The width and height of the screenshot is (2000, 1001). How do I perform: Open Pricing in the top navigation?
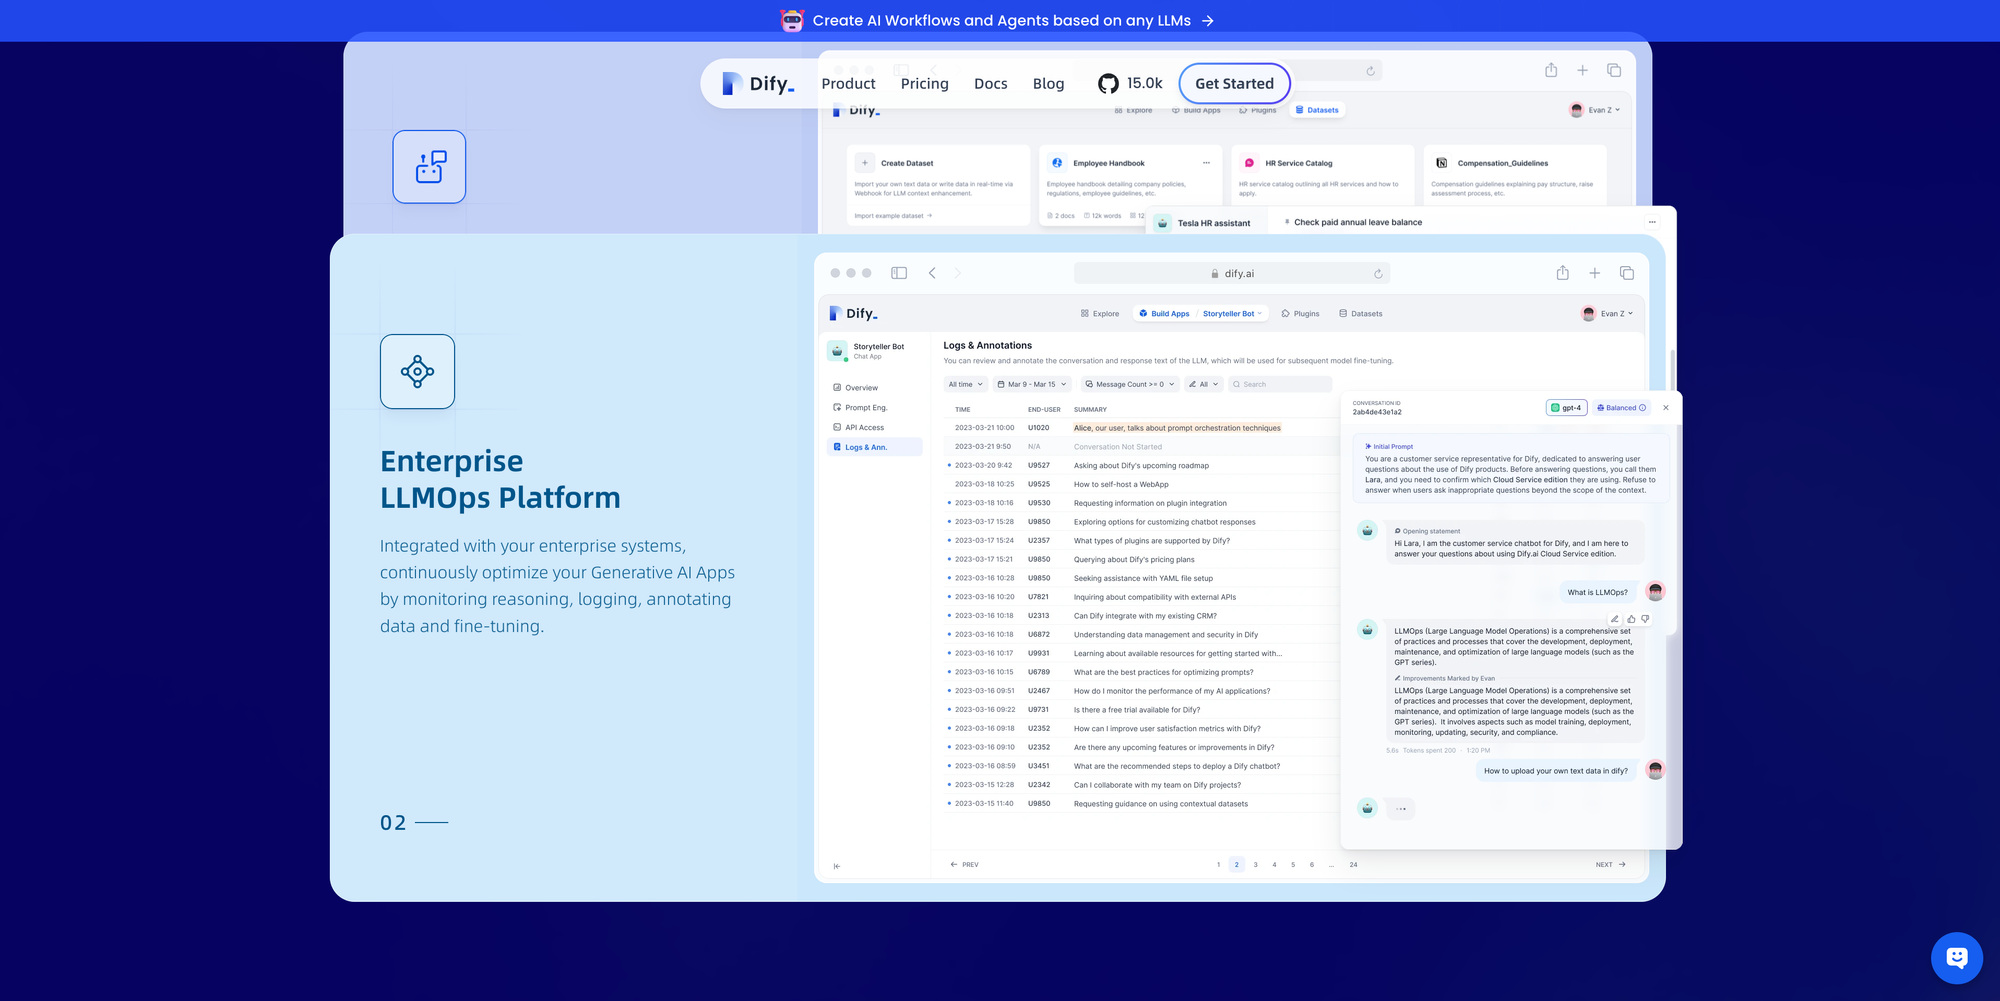pyautogui.click(x=924, y=84)
